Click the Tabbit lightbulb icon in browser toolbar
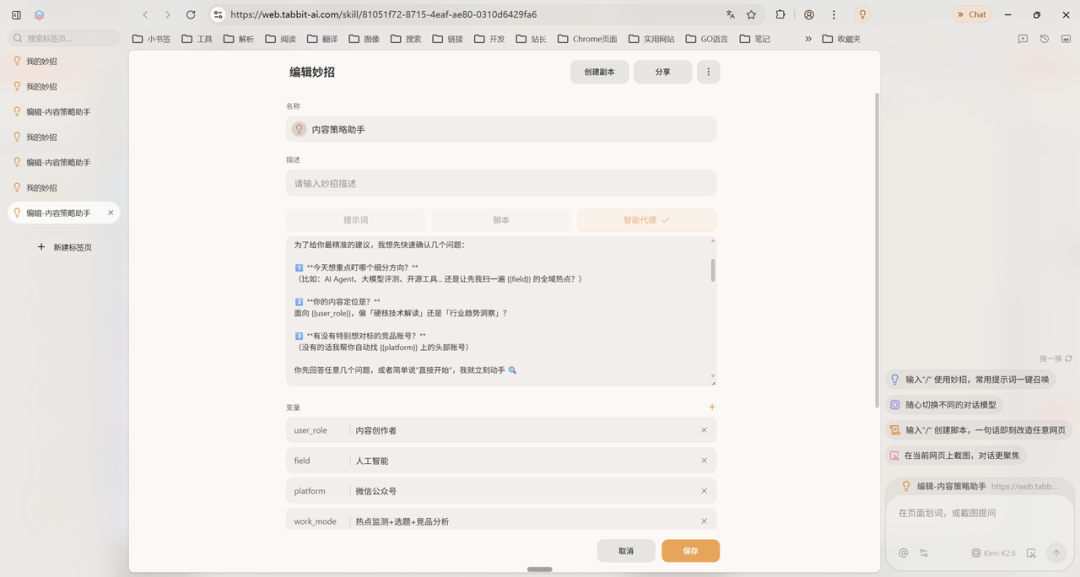Viewport: 1080px width, 577px height. (x=863, y=14)
